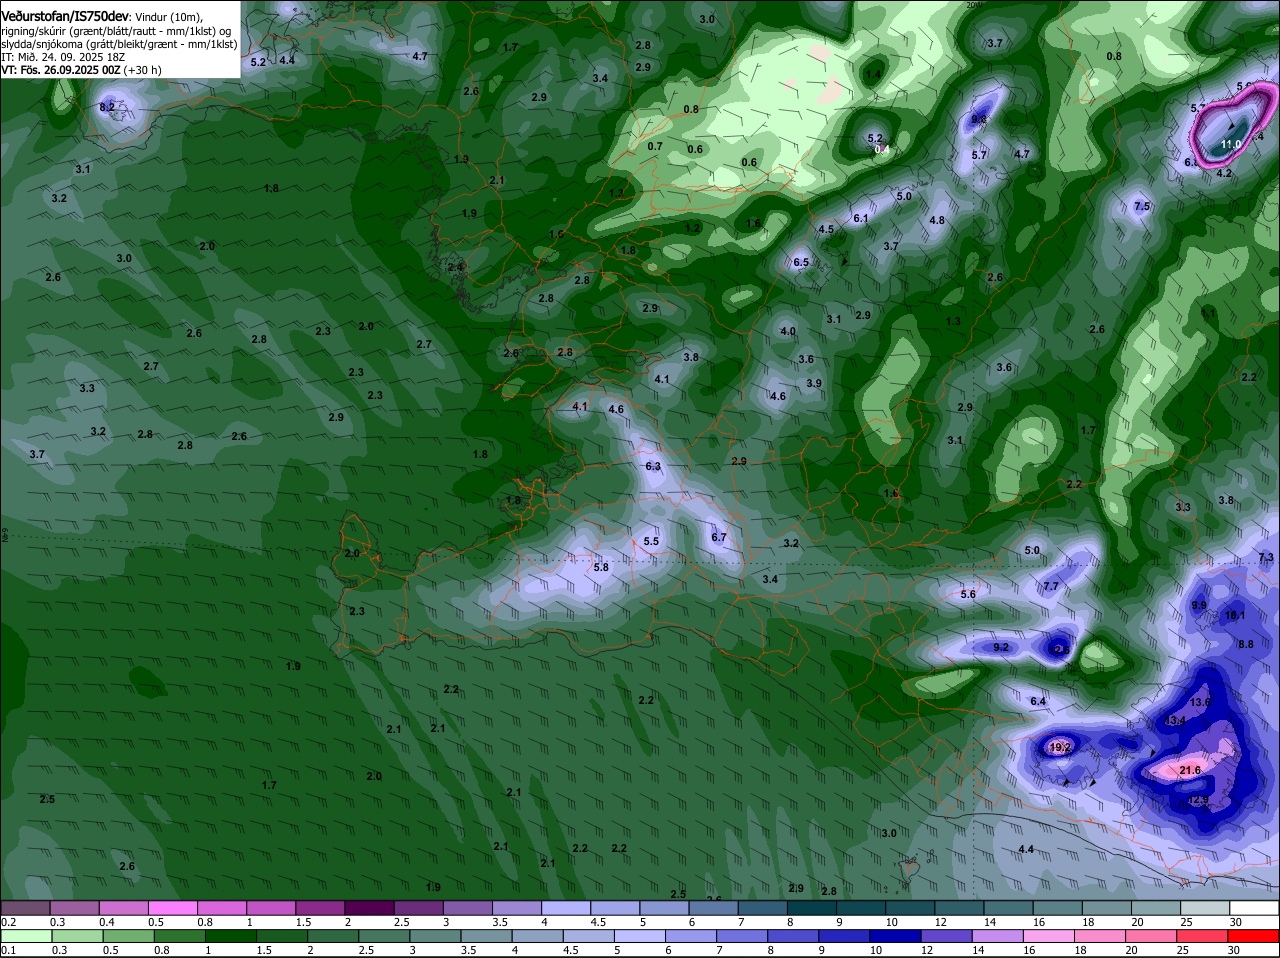The height and width of the screenshot is (958, 1280).
Task: Click the 7.3 value on the map
Action: click(1266, 558)
